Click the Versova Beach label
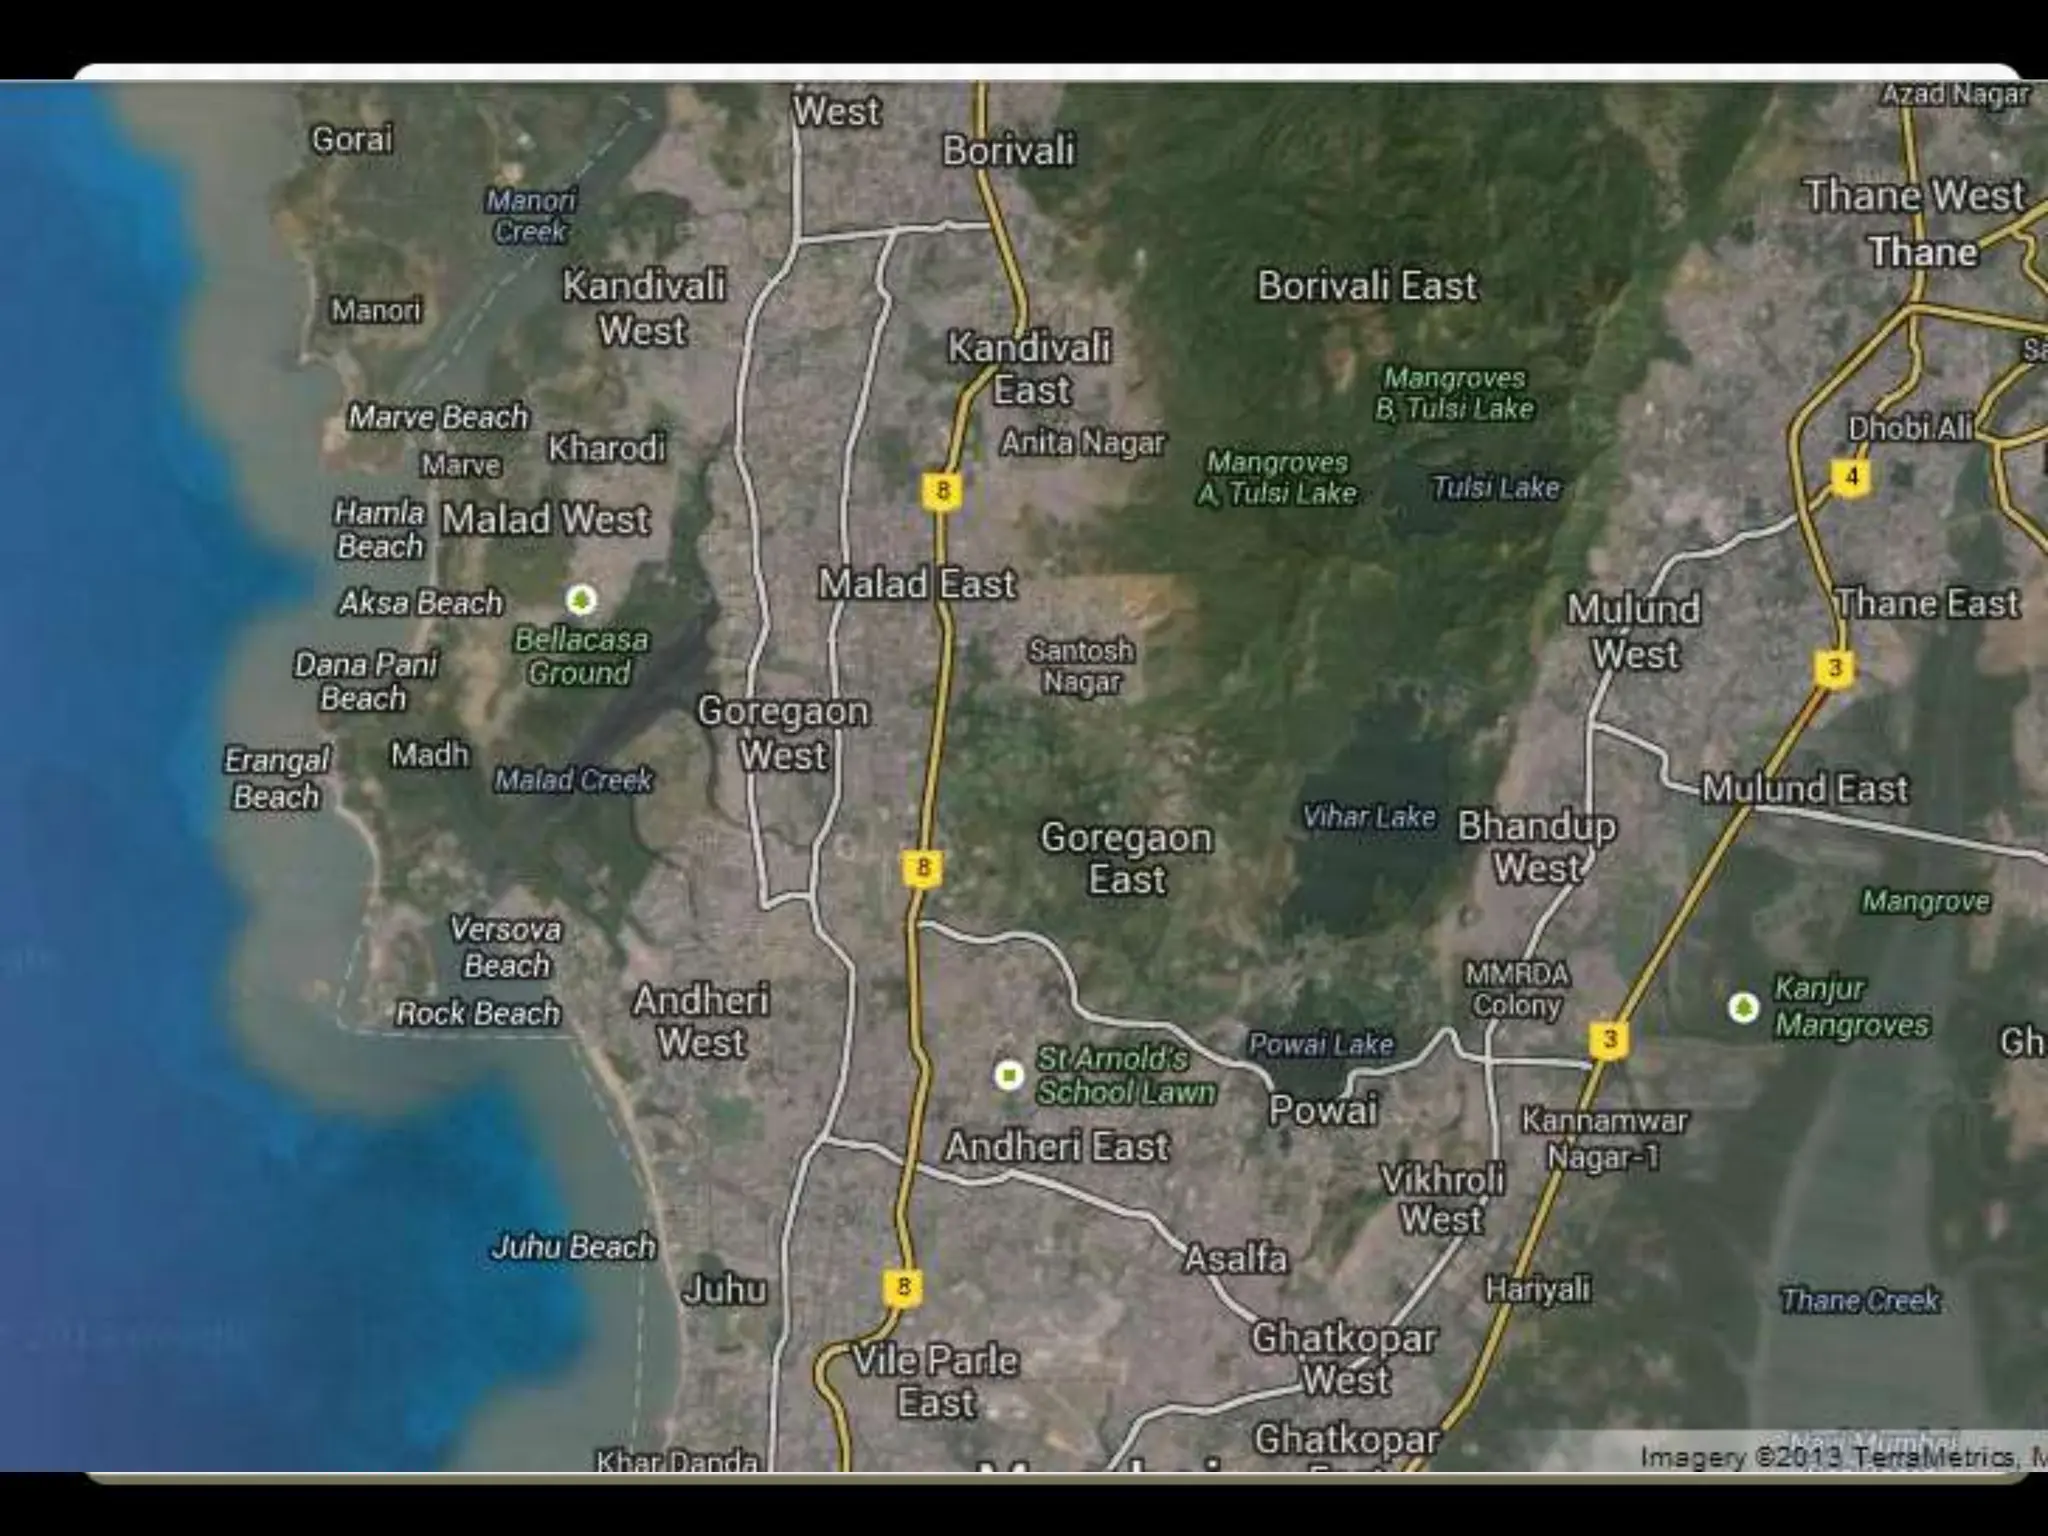 505,947
